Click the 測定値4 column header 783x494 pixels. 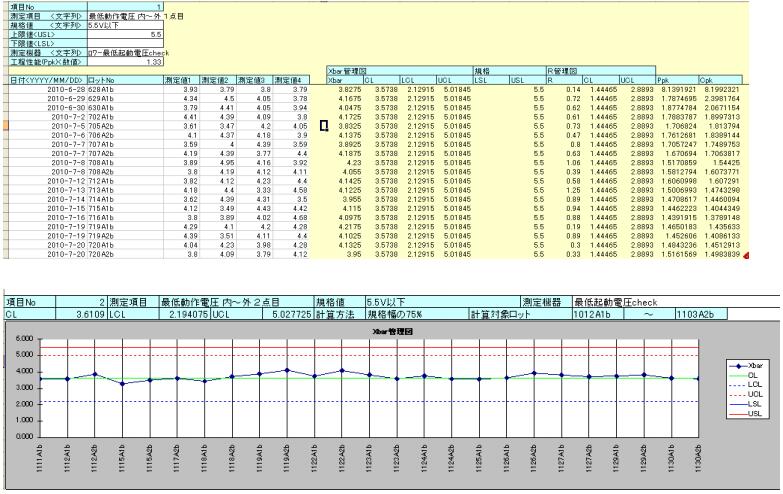click(292, 78)
